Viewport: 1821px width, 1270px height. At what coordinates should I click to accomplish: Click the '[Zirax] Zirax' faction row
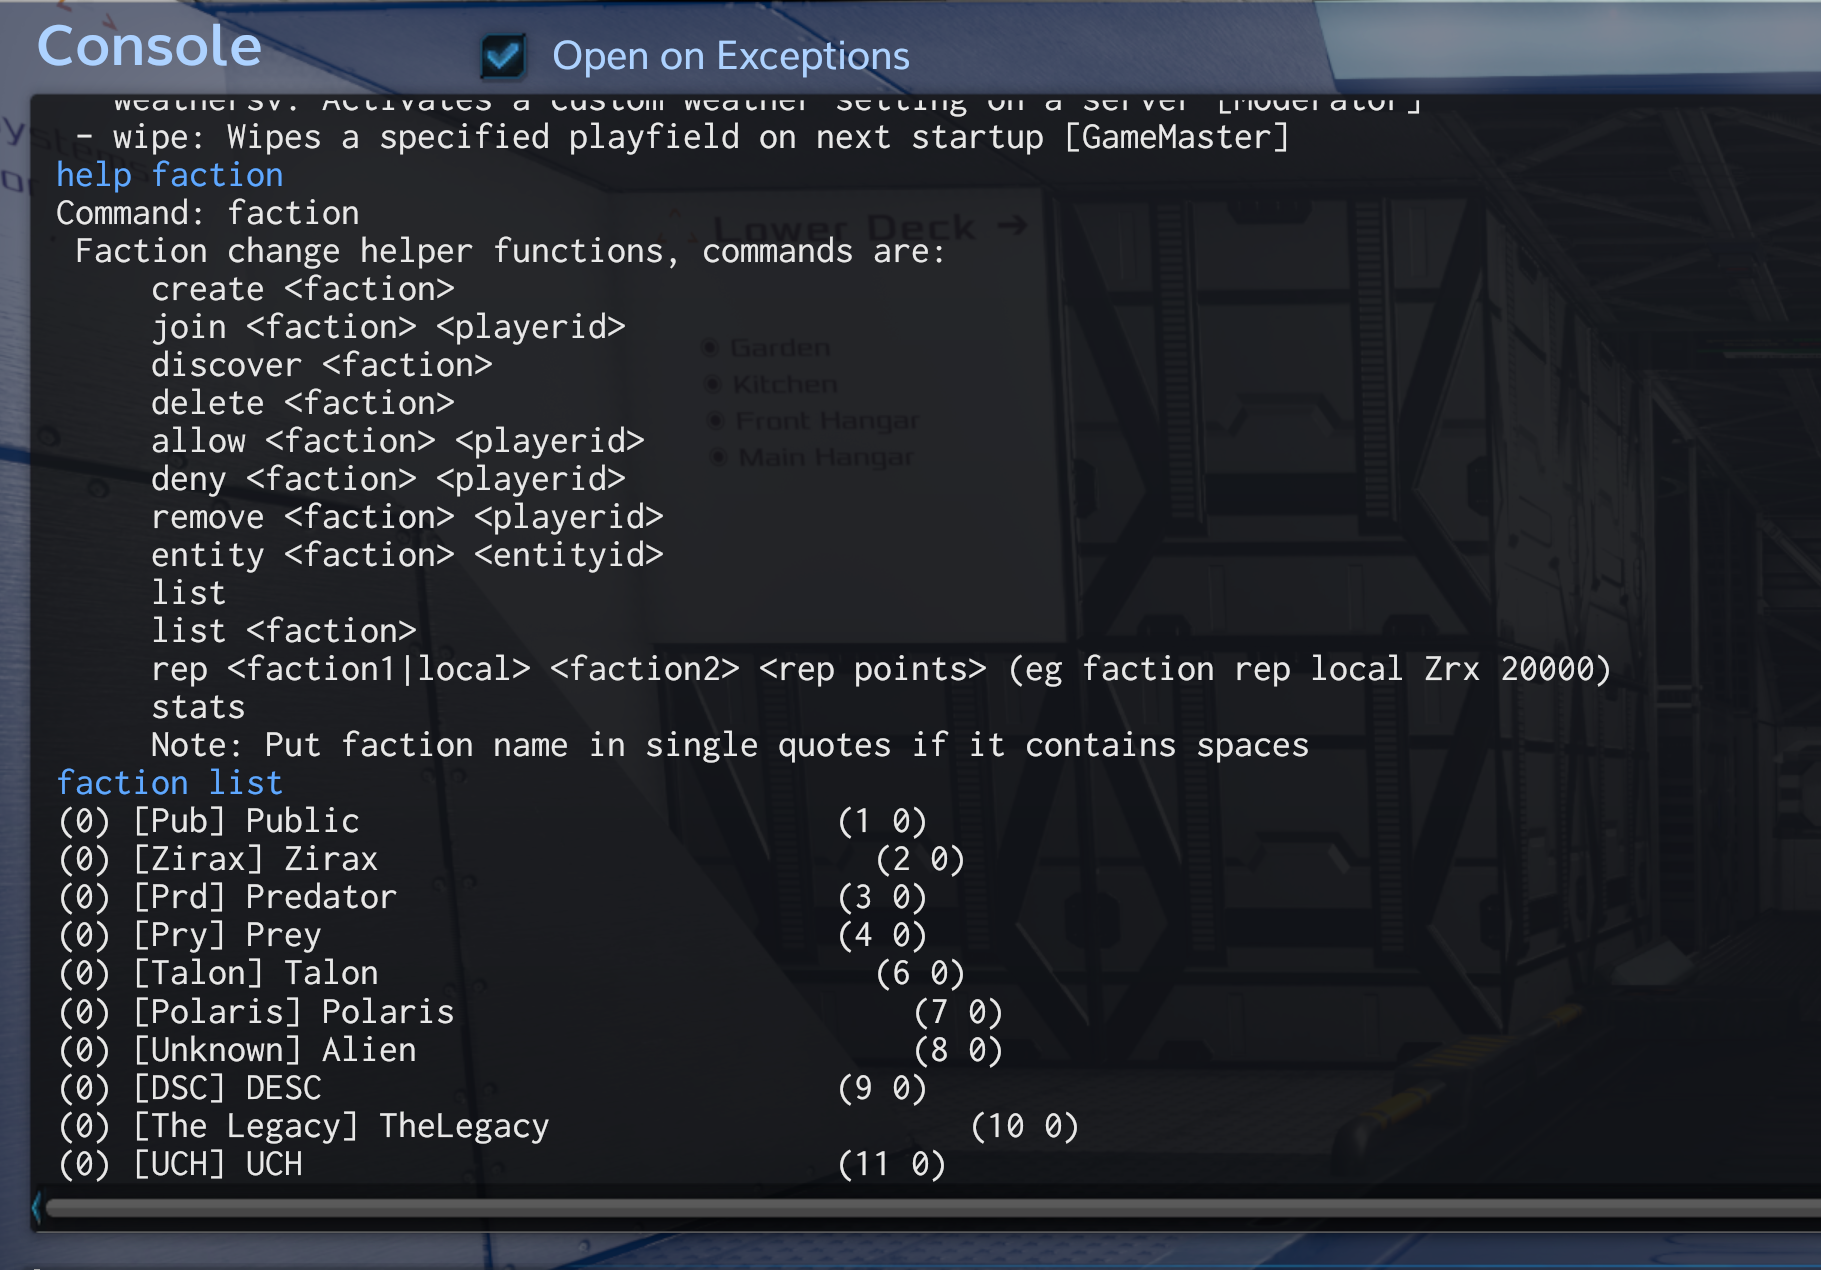point(218,859)
